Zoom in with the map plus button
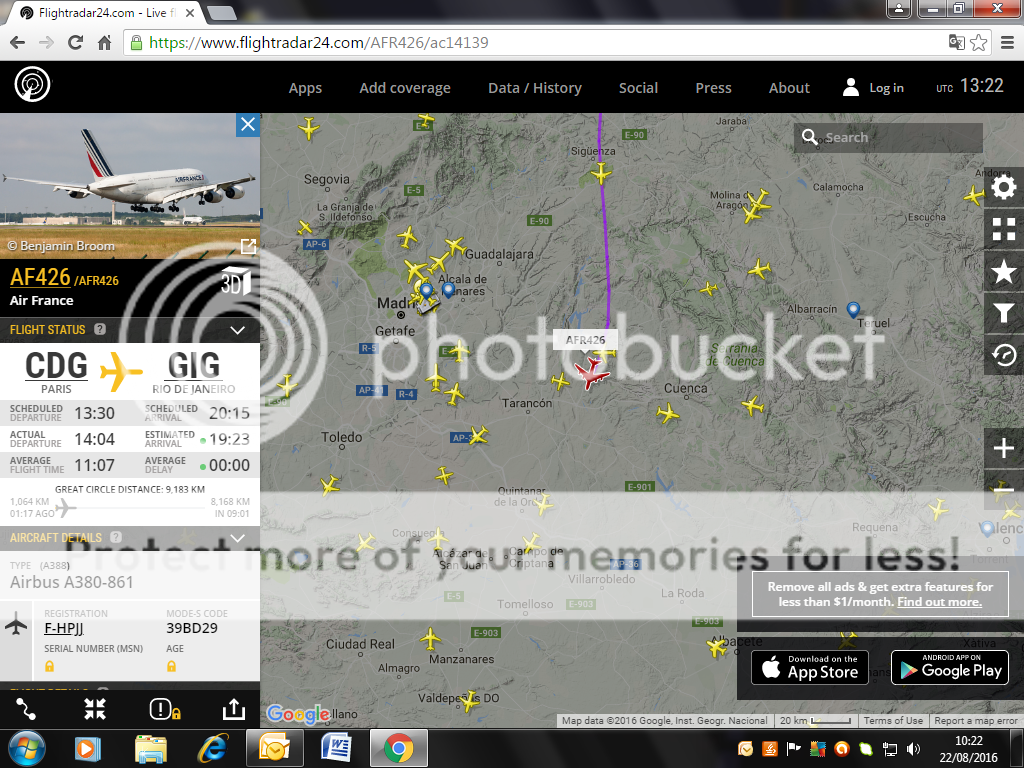Image resolution: width=1024 pixels, height=768 pixels. tap(1004, 449)
